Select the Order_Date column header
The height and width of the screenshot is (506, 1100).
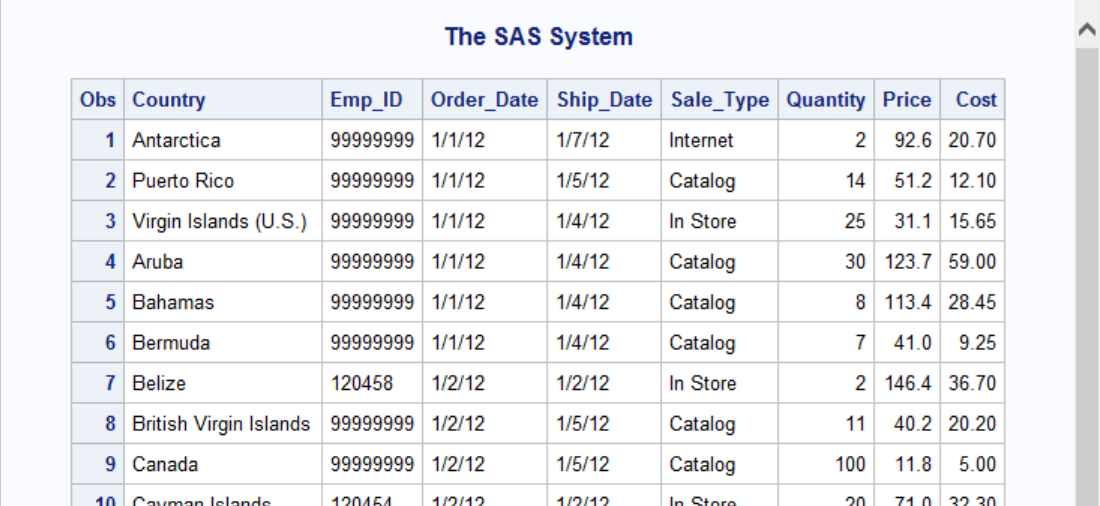coord(484,100)
